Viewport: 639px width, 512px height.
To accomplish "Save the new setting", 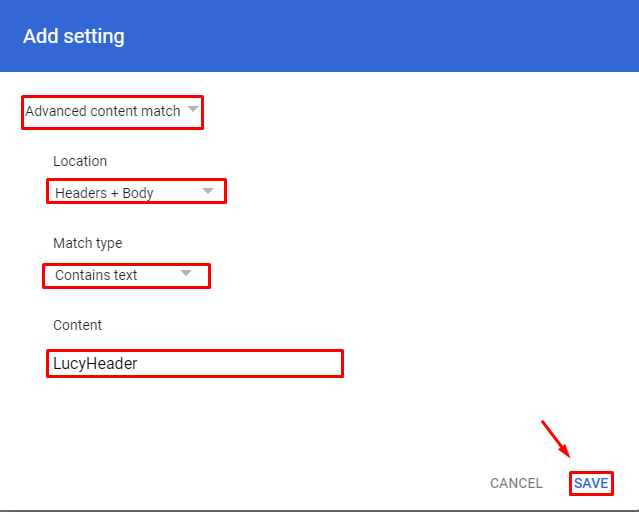I will 591,483.
